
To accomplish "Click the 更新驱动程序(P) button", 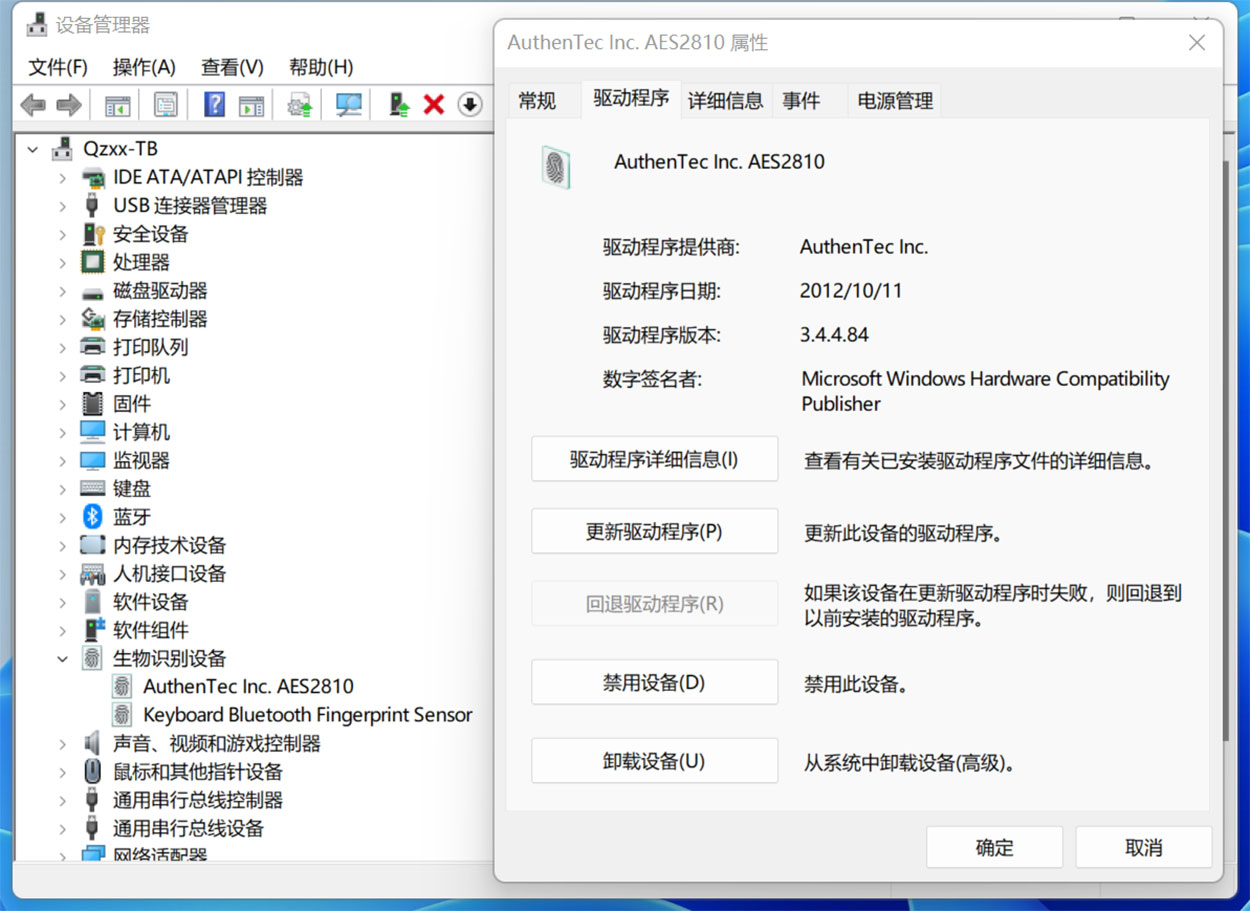I will click(654, 531).
